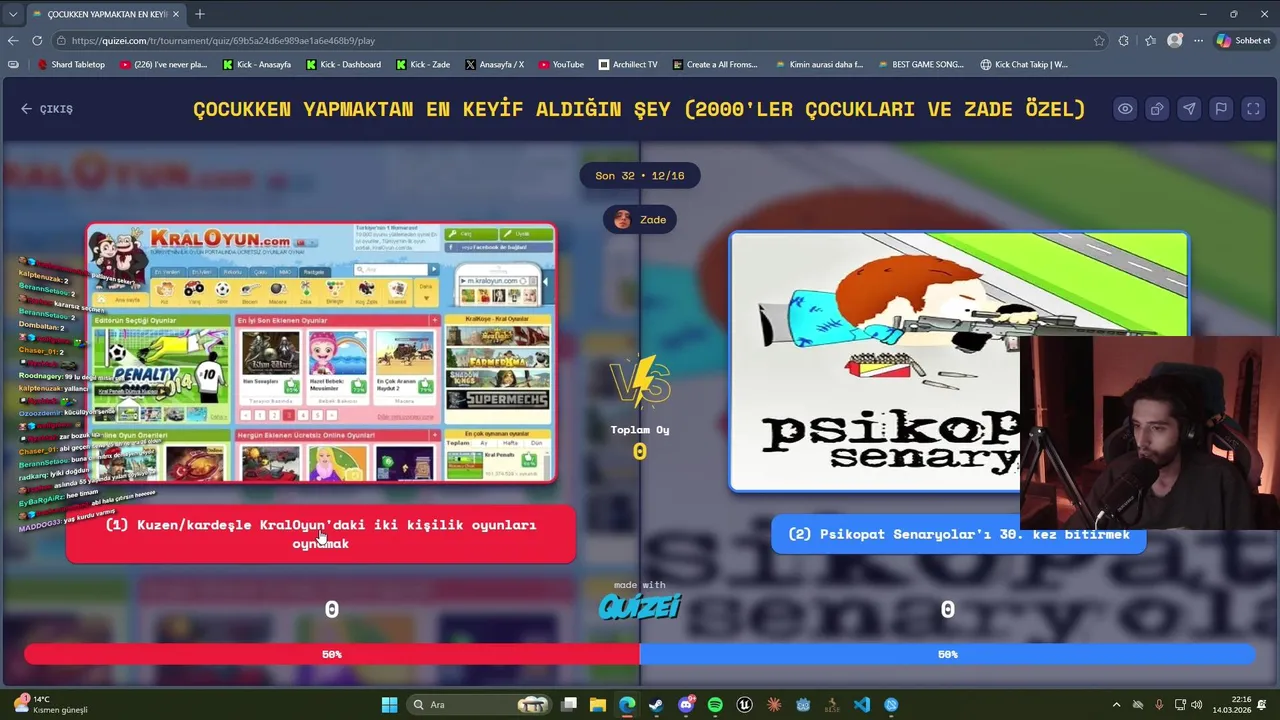
Task: Click the Psikopat Senaryolar cartoon thumbnail
Action: point(958,362)
